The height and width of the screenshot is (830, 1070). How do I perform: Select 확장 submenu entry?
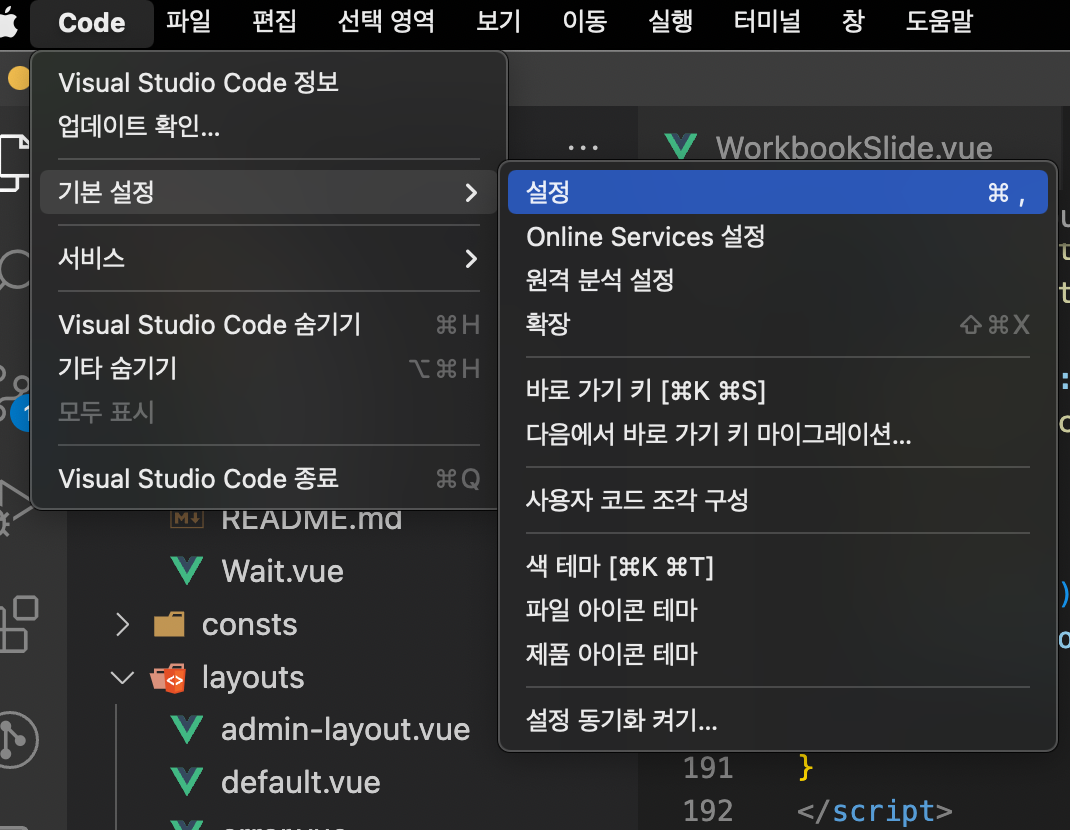click(777, 324)
